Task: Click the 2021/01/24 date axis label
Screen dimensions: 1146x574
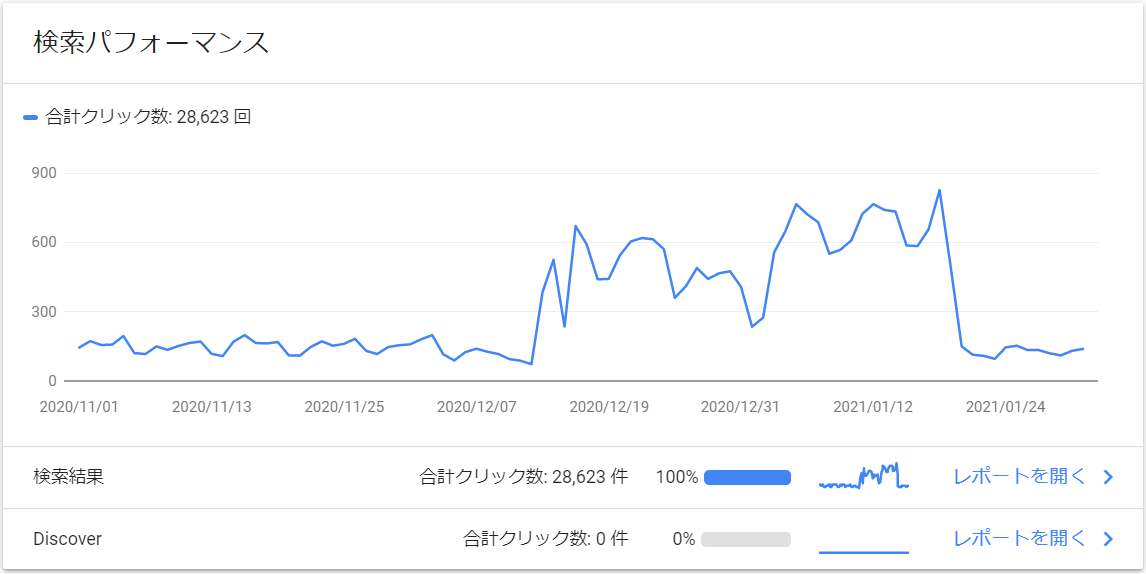Action: point(1005,407)
